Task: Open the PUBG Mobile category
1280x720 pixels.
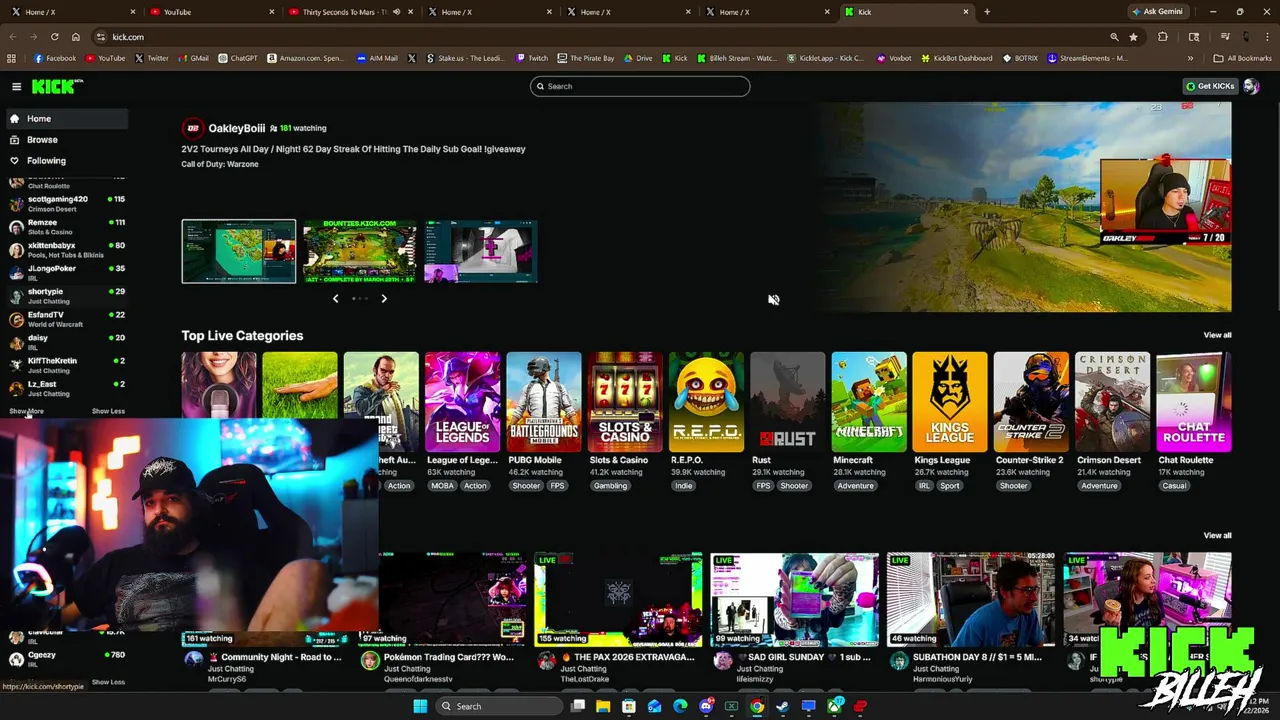Action: pos(544,402)
